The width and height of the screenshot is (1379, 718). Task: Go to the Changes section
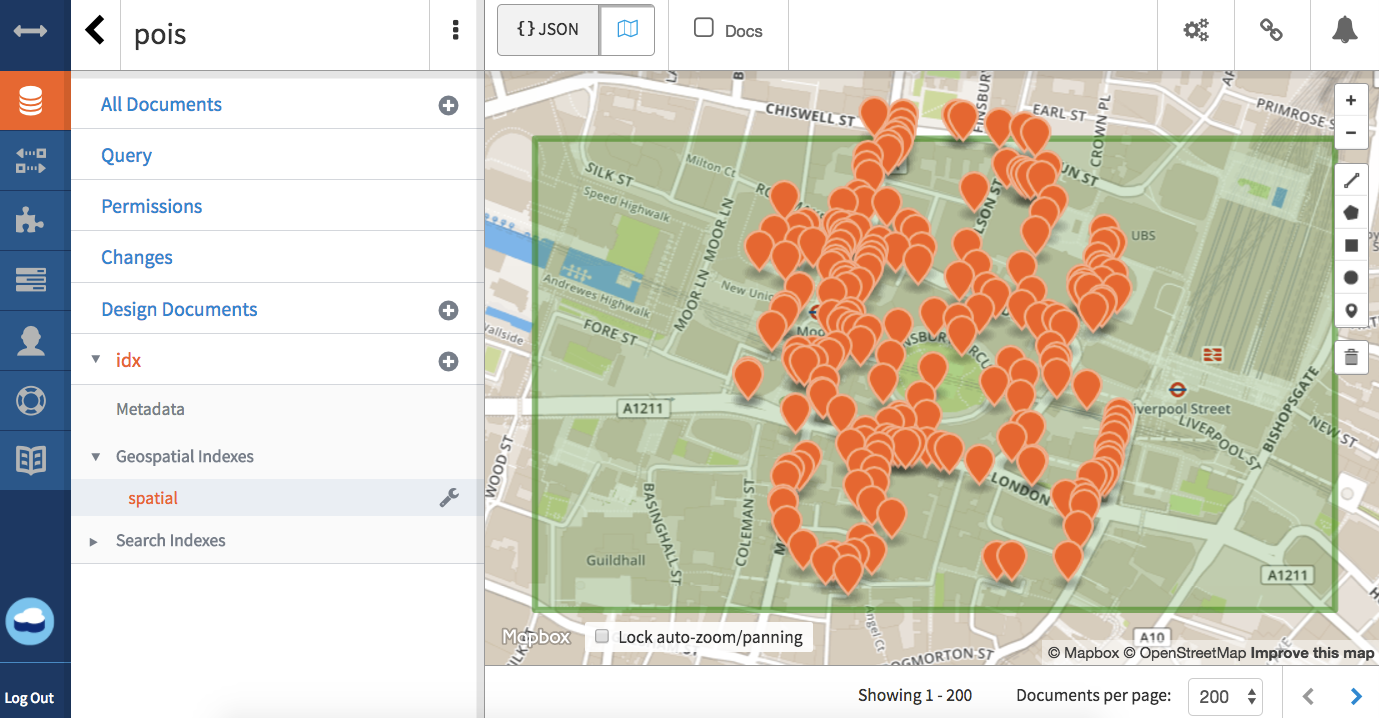pyautogui.click(x=137, y=257)
